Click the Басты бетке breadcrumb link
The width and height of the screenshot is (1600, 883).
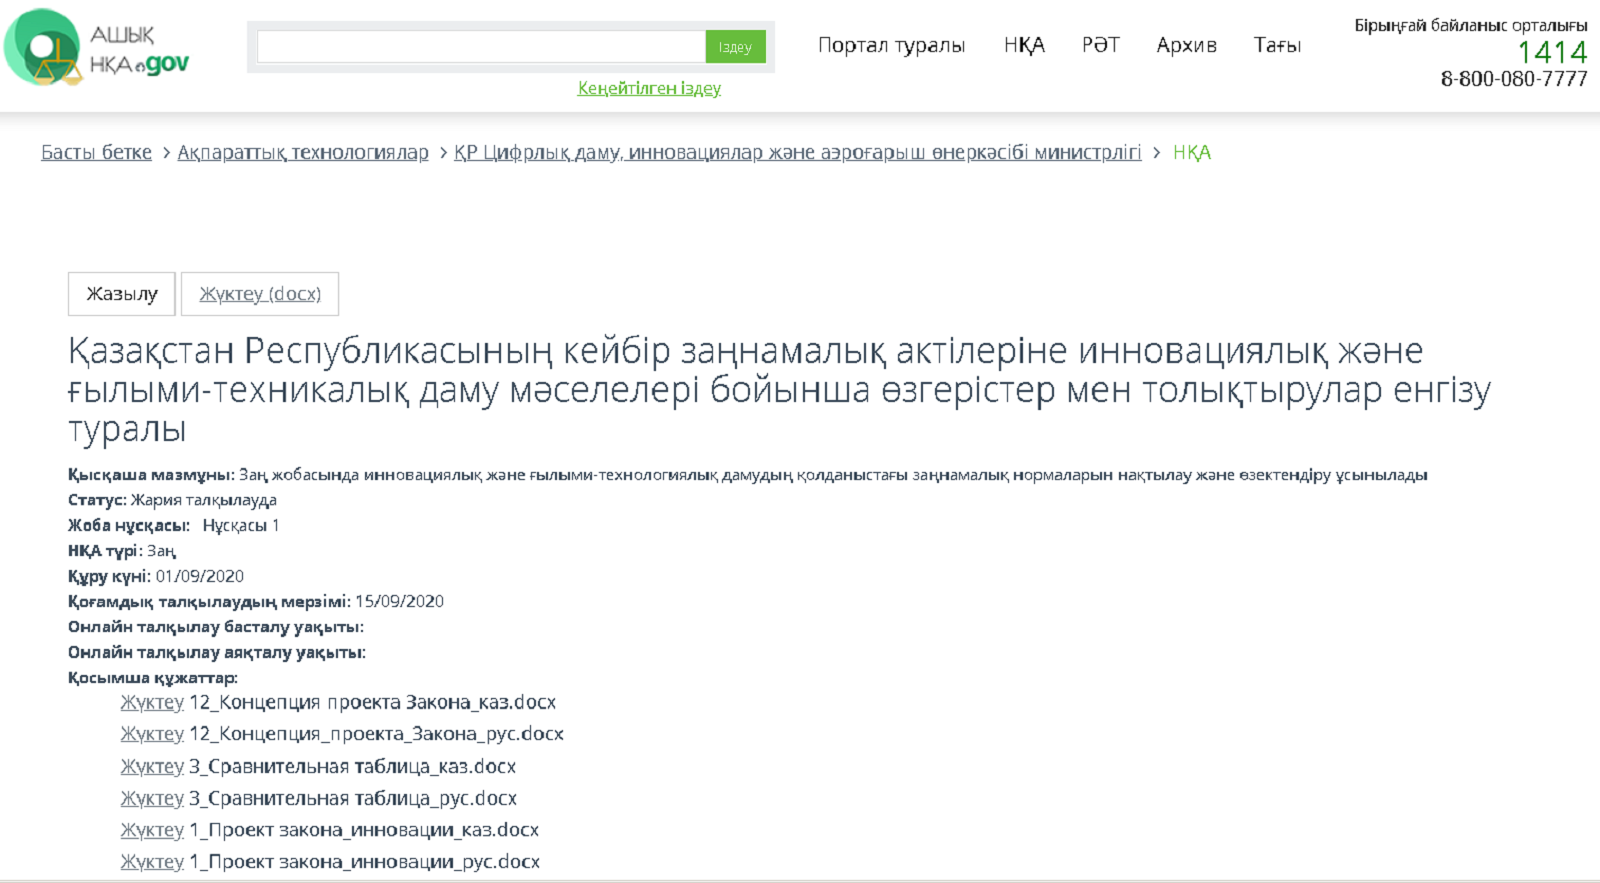(96, 152)
